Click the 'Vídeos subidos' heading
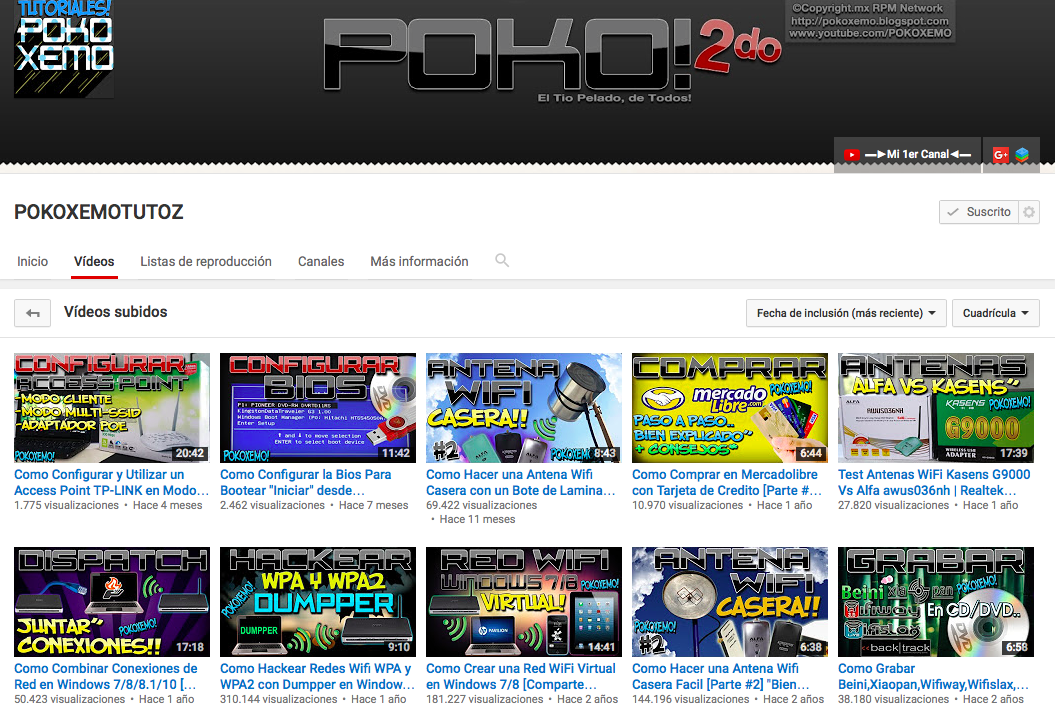Viewport: 1055px width, 725px height. 116,312
